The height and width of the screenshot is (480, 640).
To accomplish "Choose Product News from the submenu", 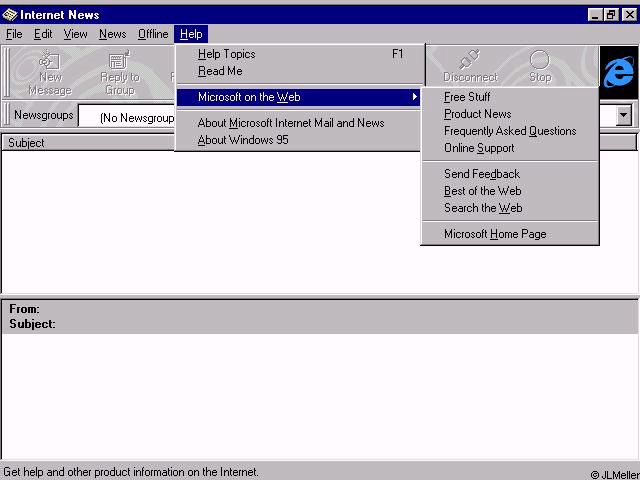I will click(x=510, y=114).
